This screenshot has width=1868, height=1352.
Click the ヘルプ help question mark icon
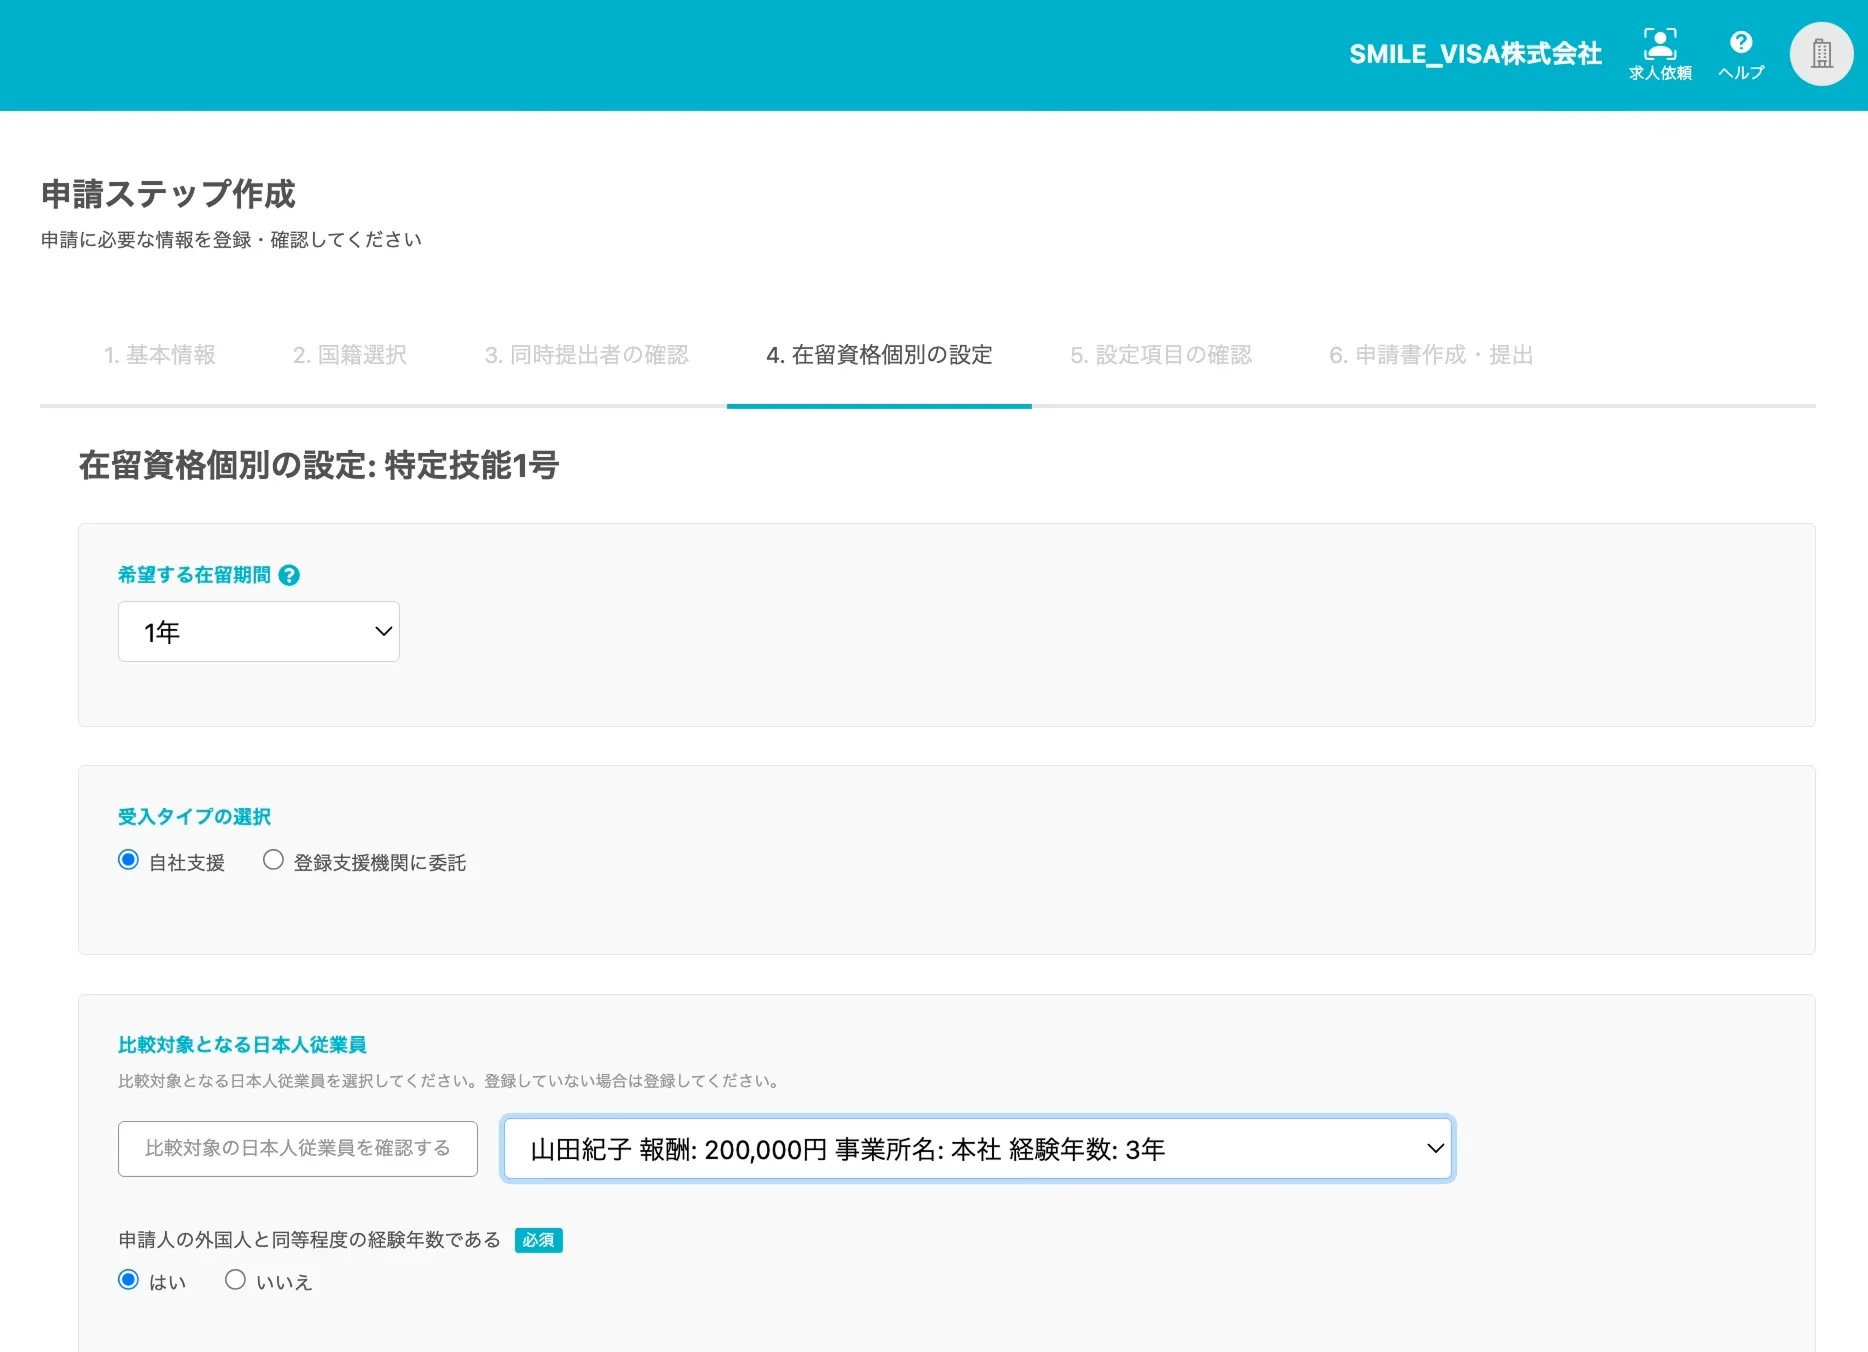tap(1740, 54)
